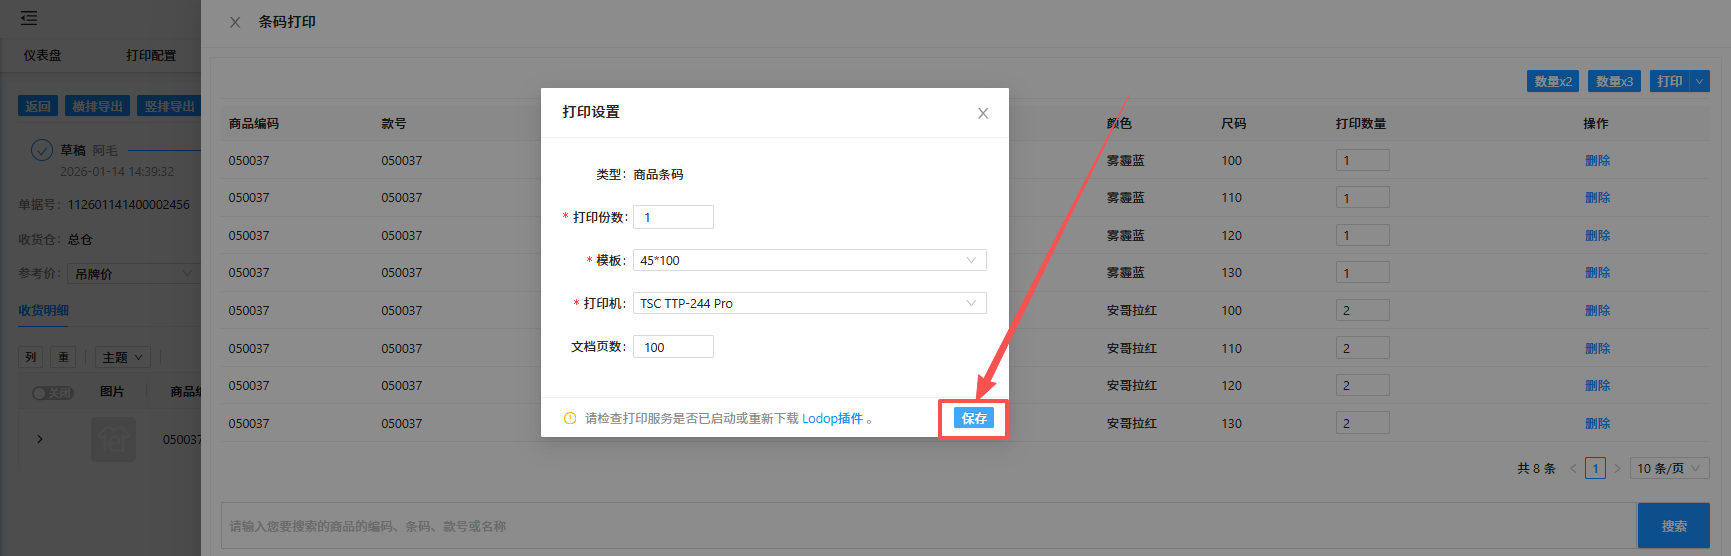Edit print quantity for 安哥拉红 size 100
1731x556 pixels.
coord(1362,310)
